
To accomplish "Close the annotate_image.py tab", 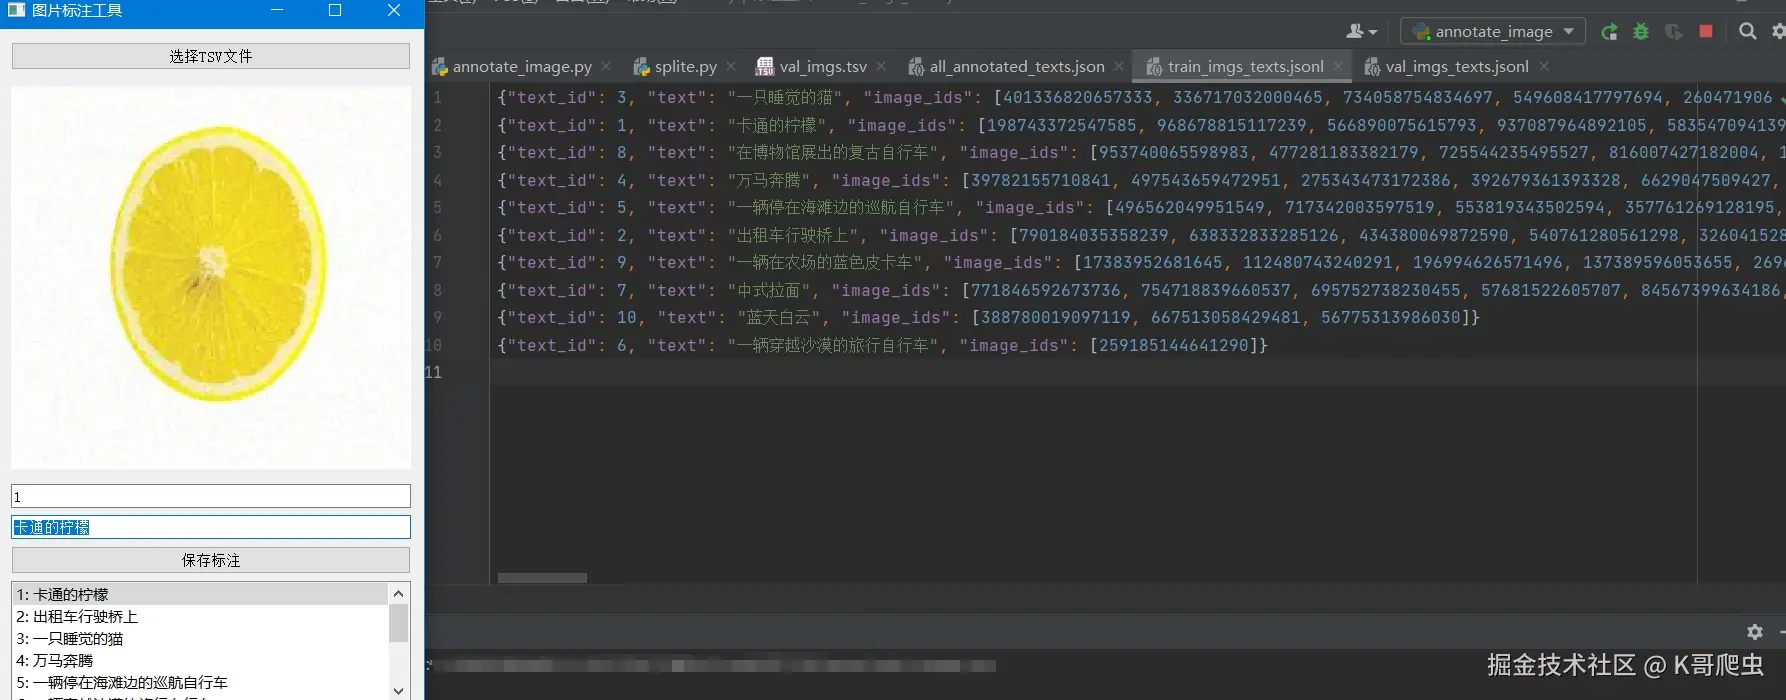I will tap(606, 66).
